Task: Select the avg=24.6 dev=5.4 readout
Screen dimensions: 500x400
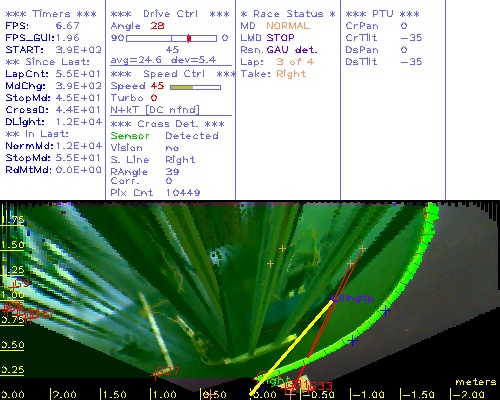Action: coord(163,60)
